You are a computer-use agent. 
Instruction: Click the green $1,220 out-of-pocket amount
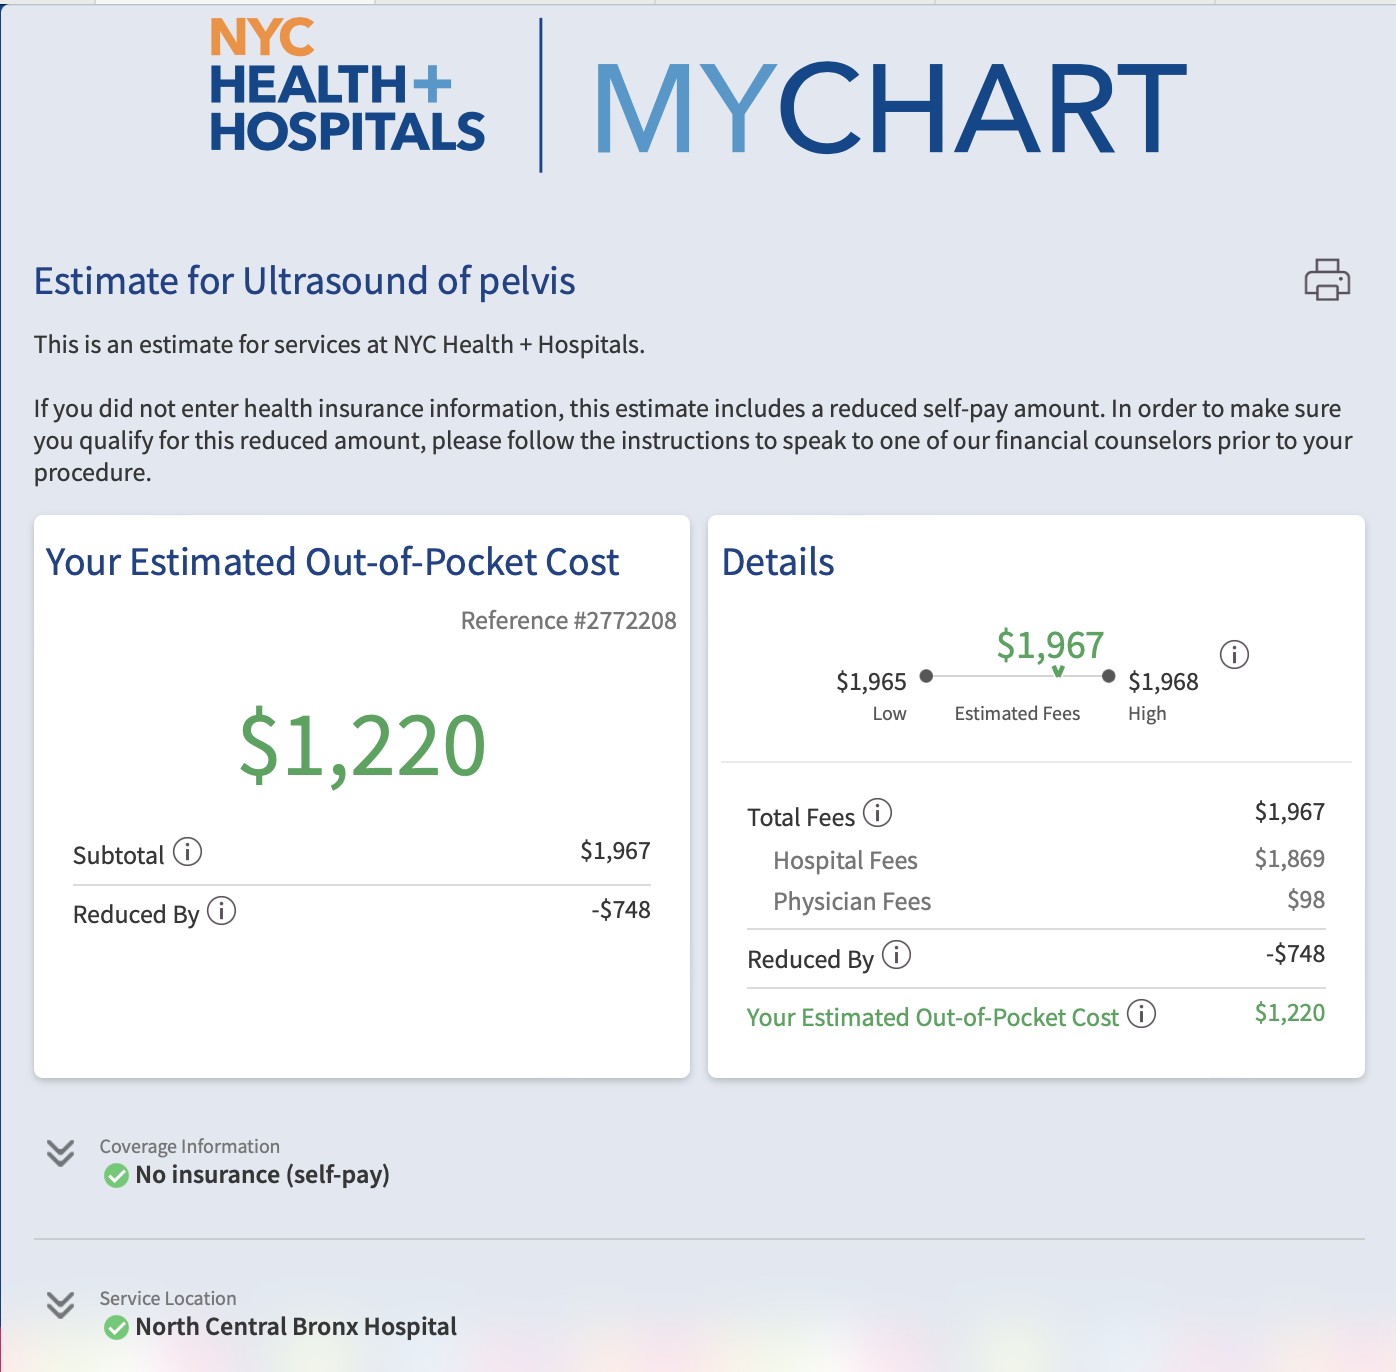point(362,746)
